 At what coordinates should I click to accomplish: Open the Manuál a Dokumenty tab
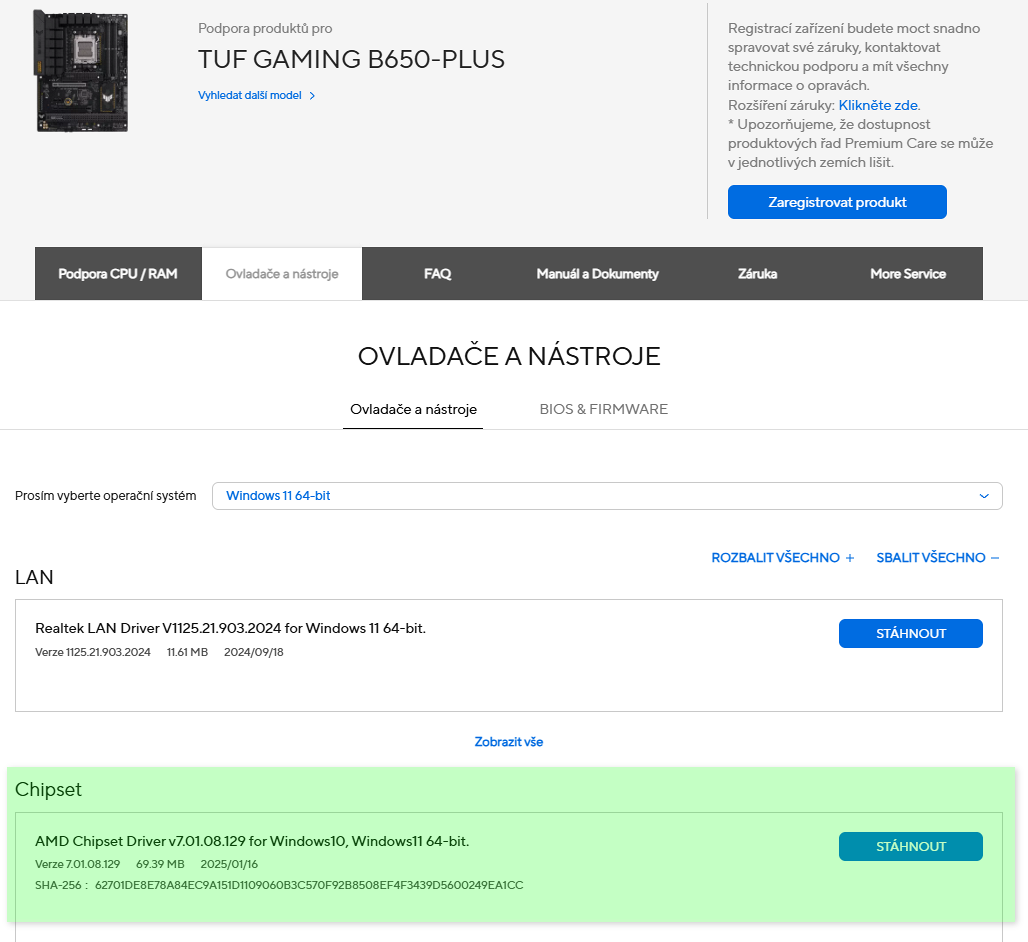coord(597,274)
